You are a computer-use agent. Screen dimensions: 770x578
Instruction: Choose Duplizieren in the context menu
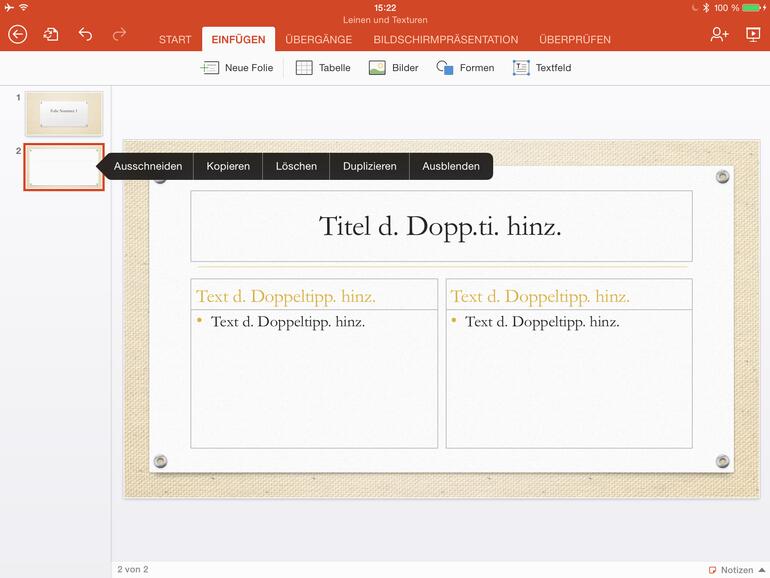369,166
